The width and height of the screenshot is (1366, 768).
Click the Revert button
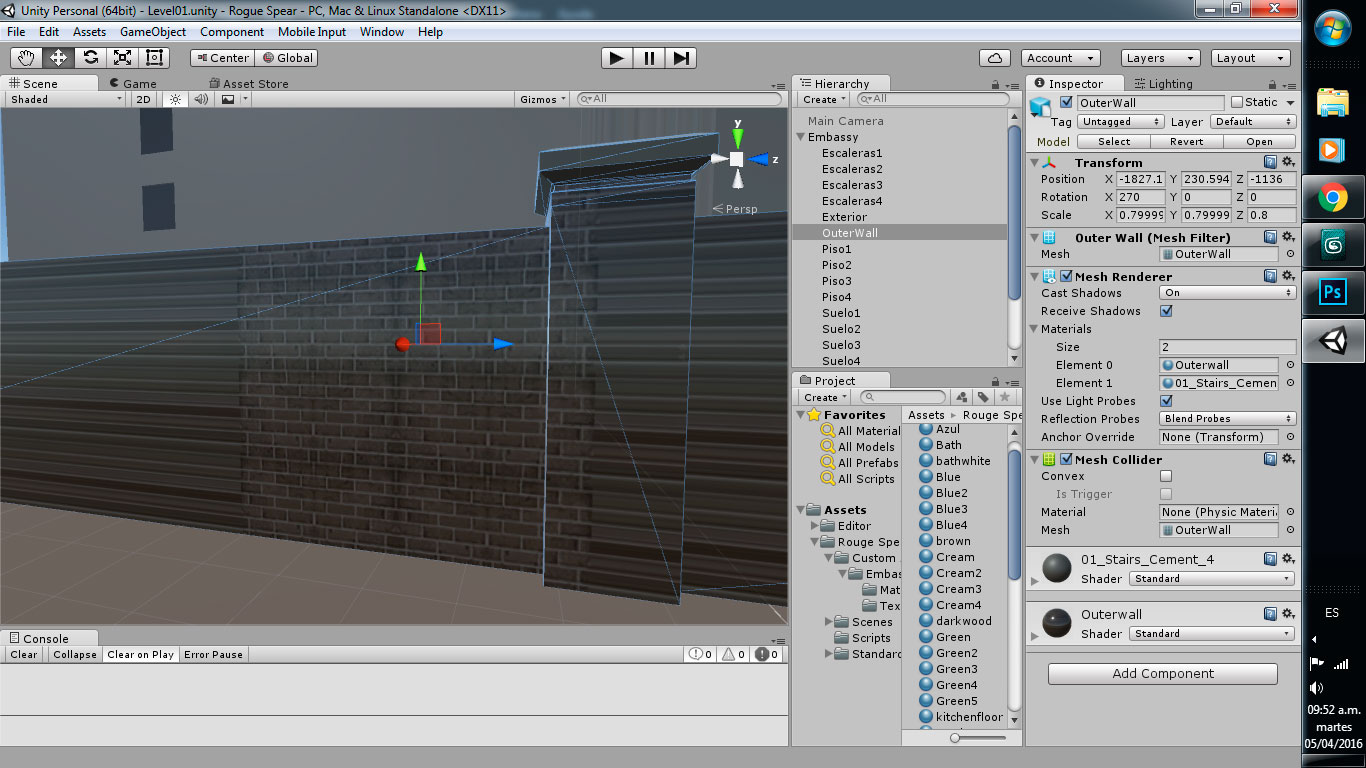(x=1187, y=142)
